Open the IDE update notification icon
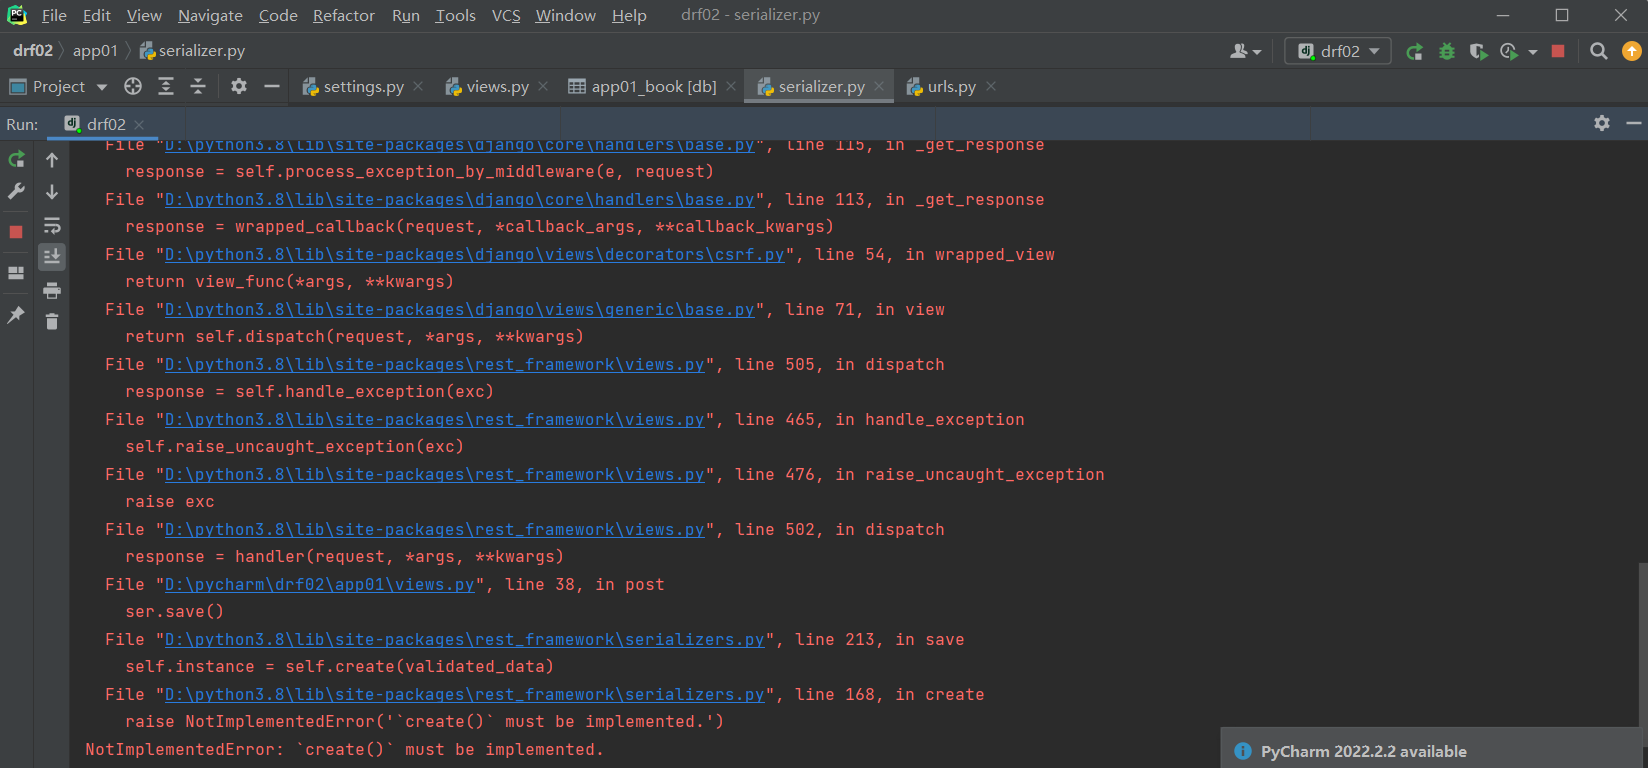Viewport: 1648px width, 768px height. 1631,51
